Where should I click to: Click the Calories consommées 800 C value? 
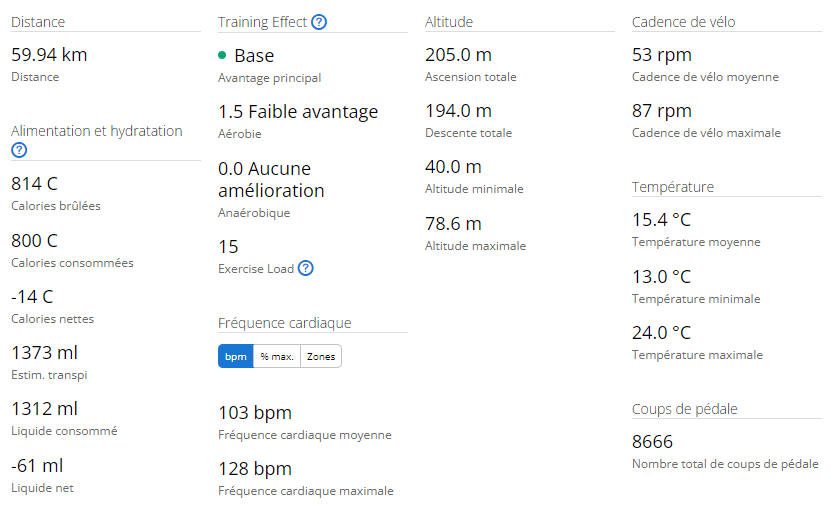coord(34,241)
